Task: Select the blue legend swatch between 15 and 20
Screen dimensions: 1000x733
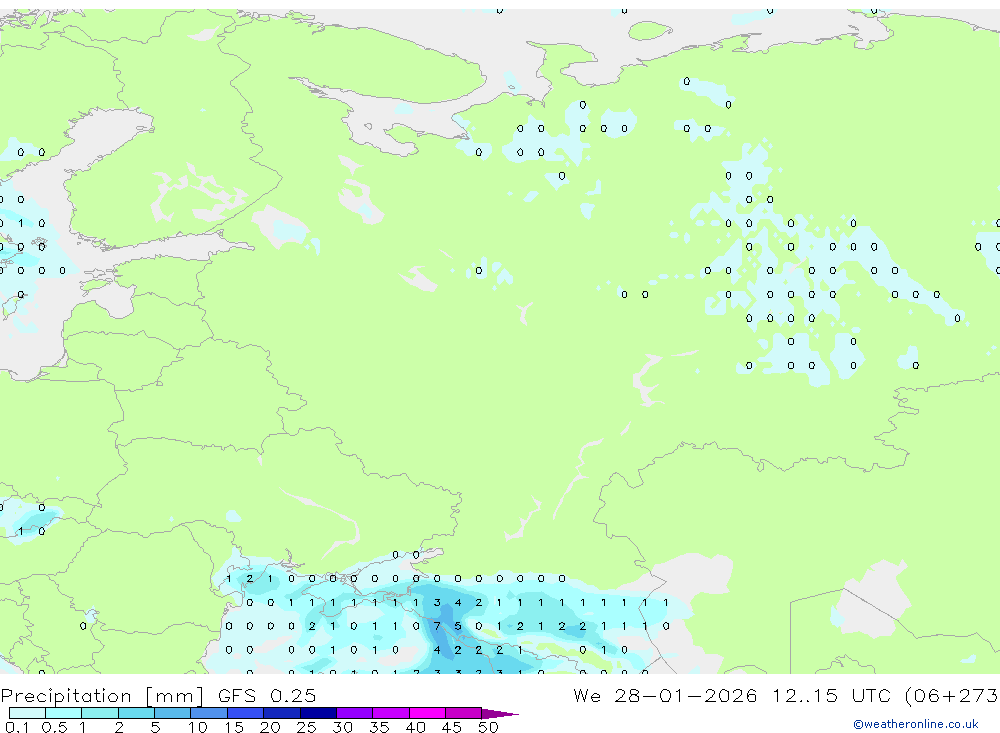Action: [246, 713]
